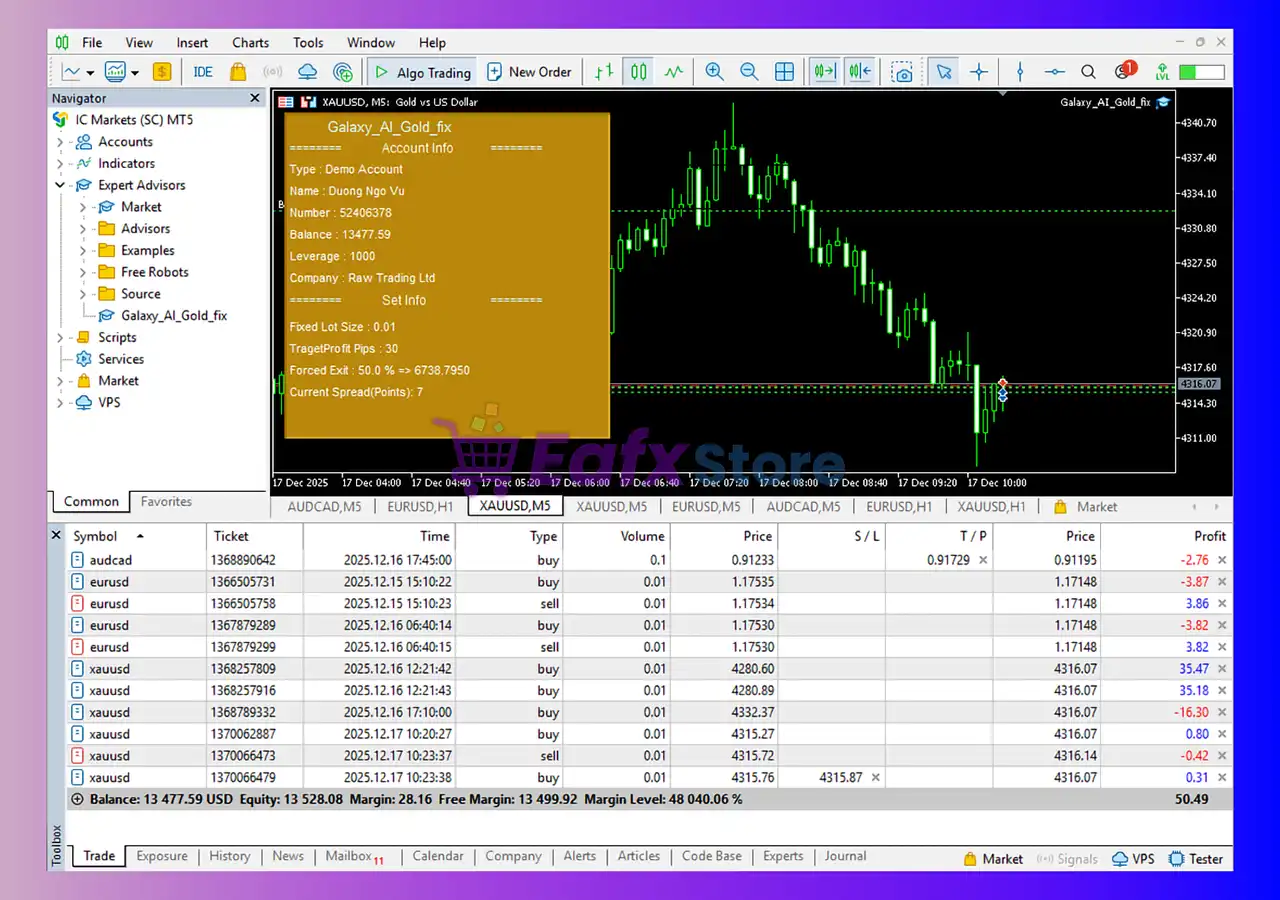Toggle chart auto-scroll to latest bar
This screenshot has height=900, width=1280.
click(x=825, y=72)
